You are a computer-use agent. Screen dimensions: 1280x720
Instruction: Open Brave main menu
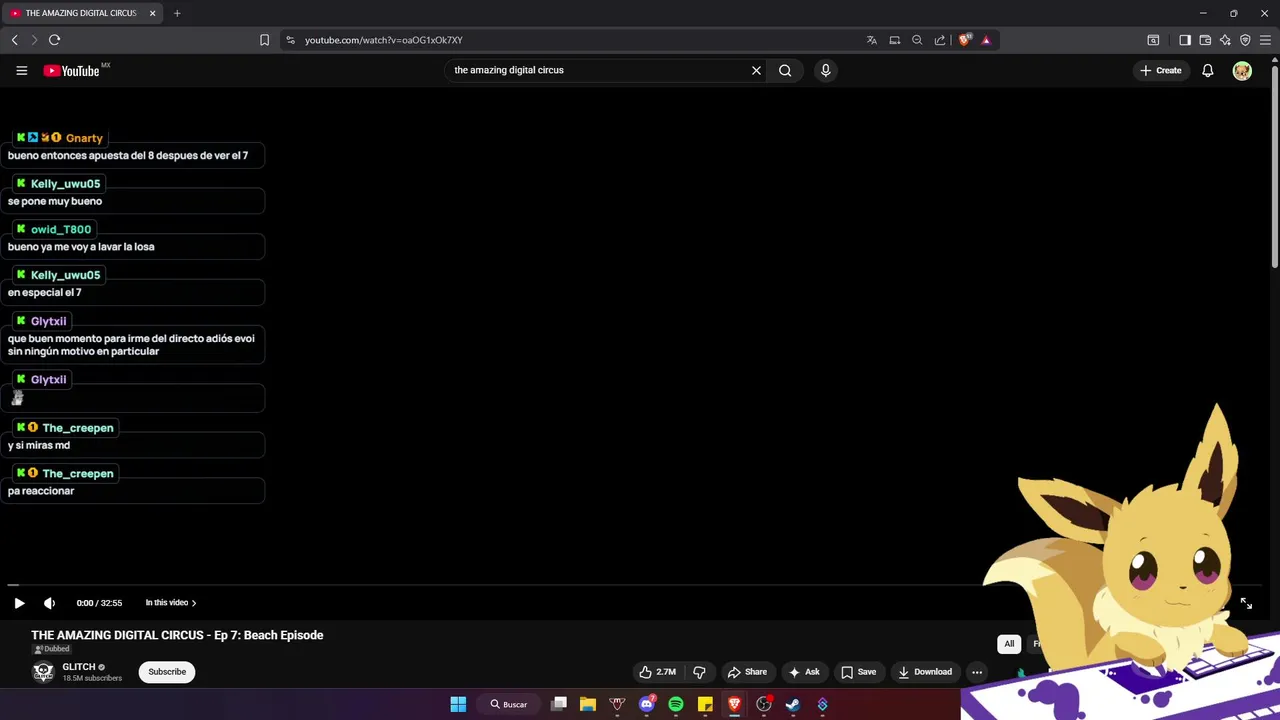[1265, 40]
